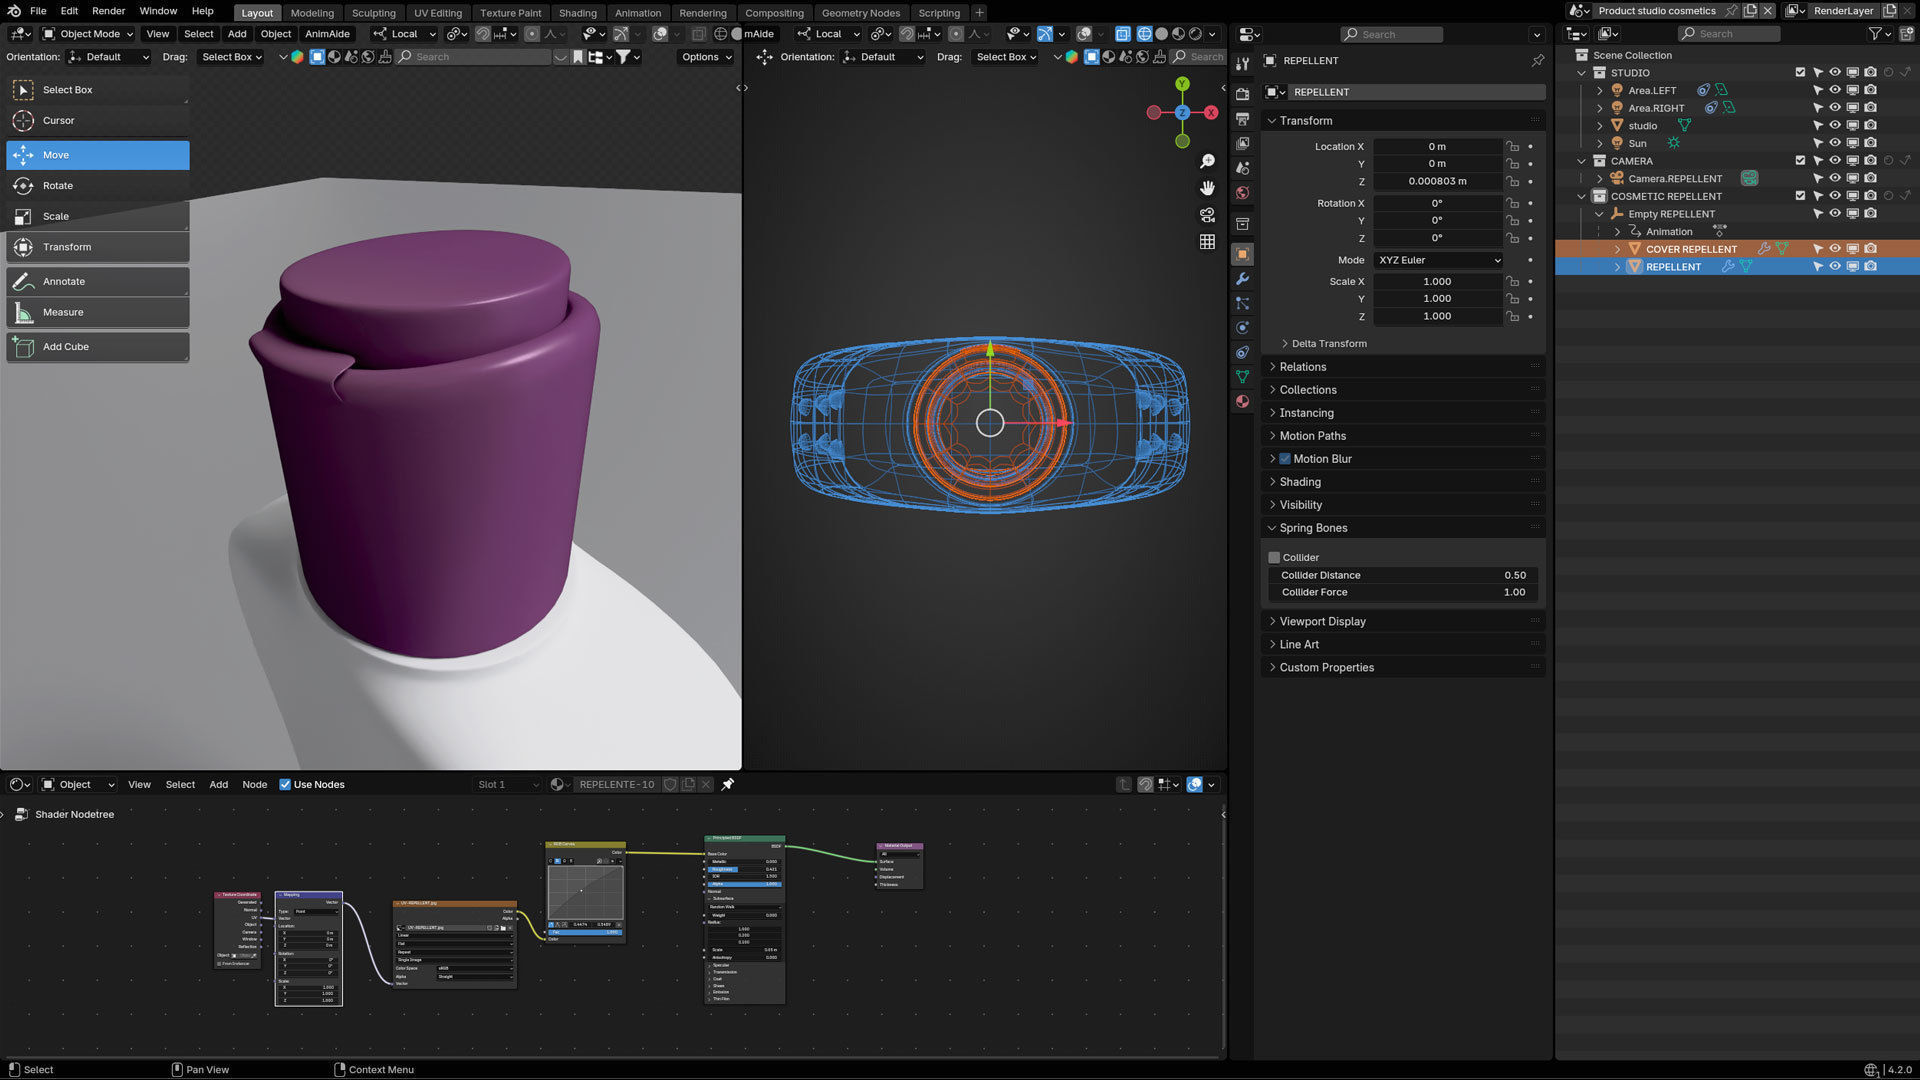
Task: Open the Collection properties tab
Action: pyautogui.click(x=1242, y=224)
